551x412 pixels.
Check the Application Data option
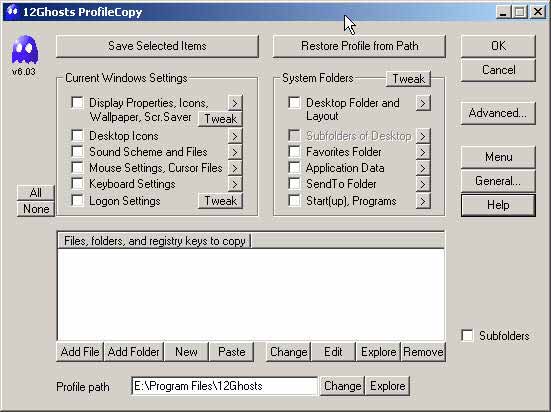click(294, 168)
